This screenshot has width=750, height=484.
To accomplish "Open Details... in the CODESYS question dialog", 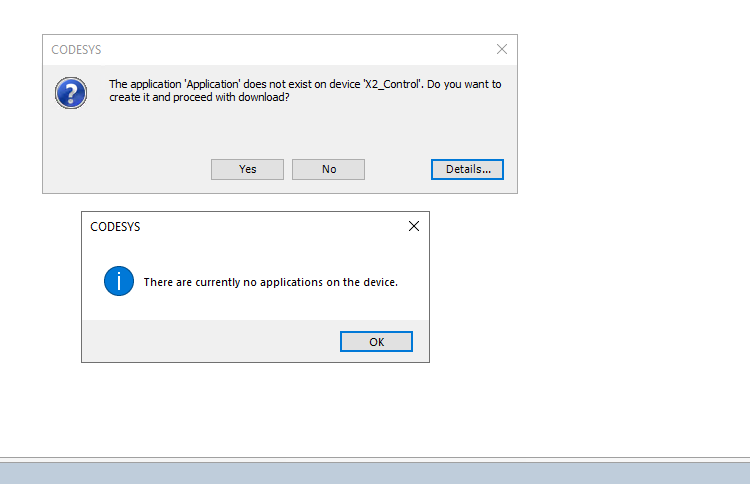I will click(x=467, y=169).
